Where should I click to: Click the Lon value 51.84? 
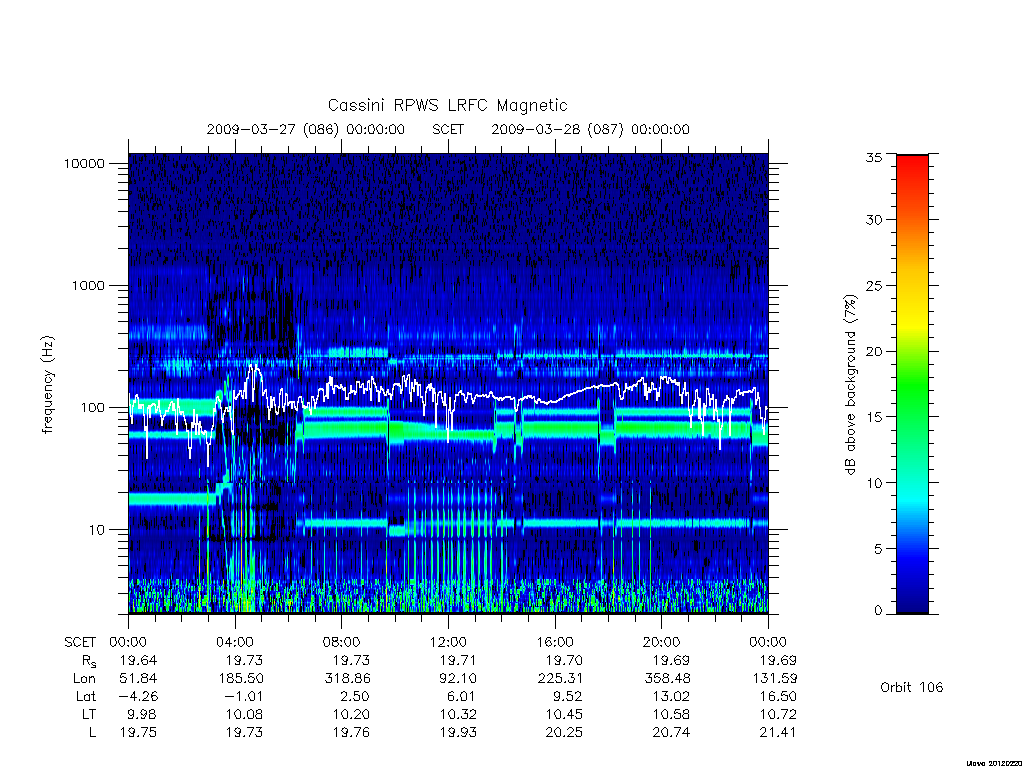click(x=138, y=679)
